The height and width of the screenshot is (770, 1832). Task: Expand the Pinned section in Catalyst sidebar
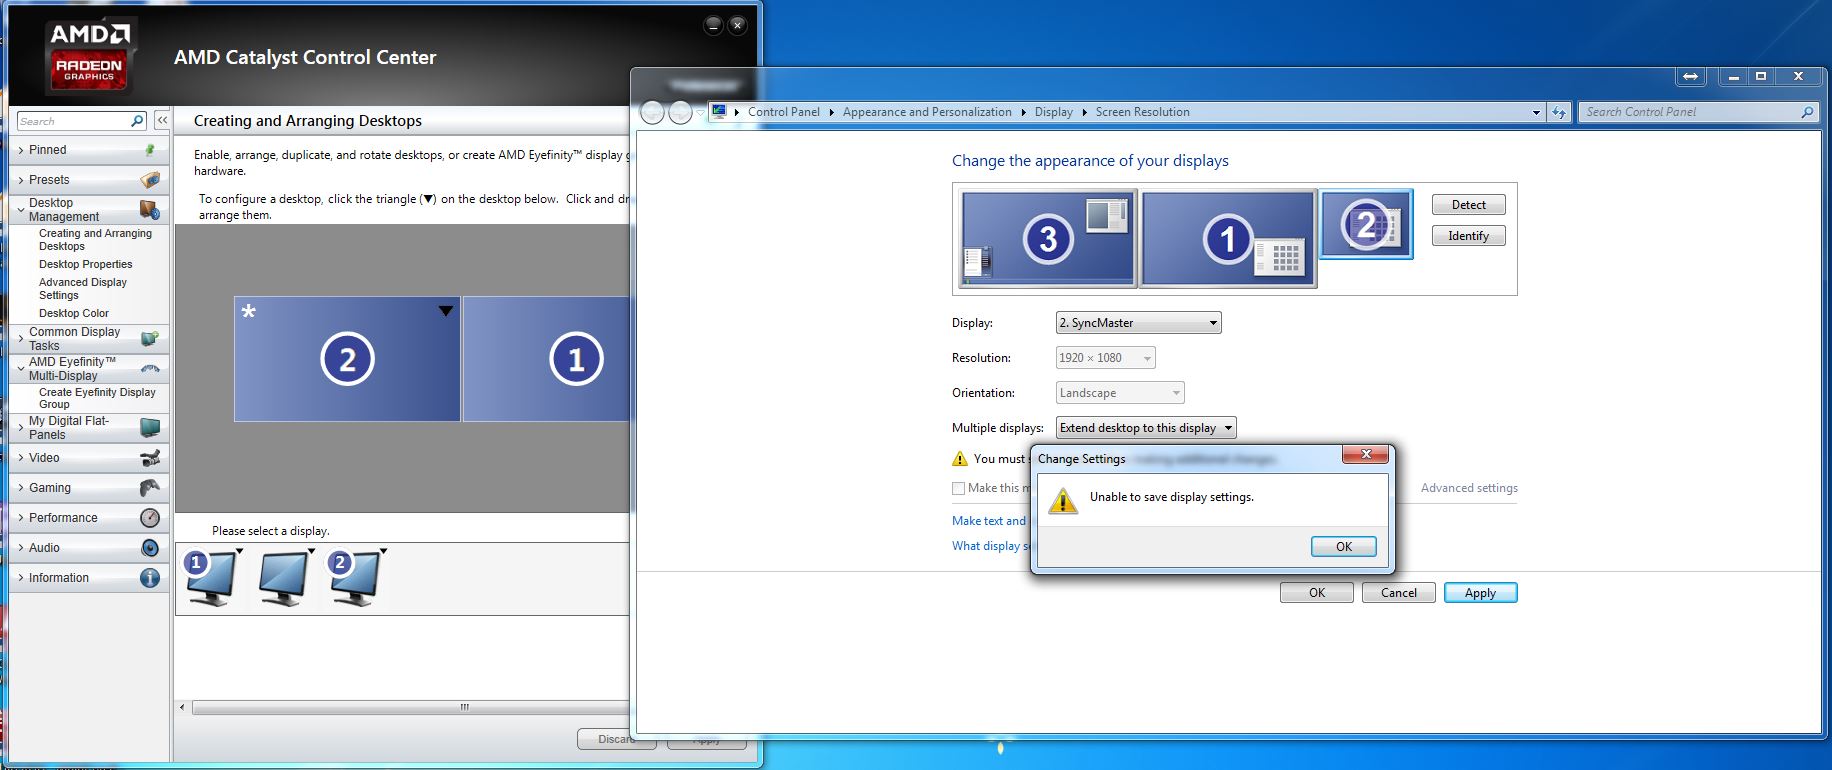coord(21,150)
